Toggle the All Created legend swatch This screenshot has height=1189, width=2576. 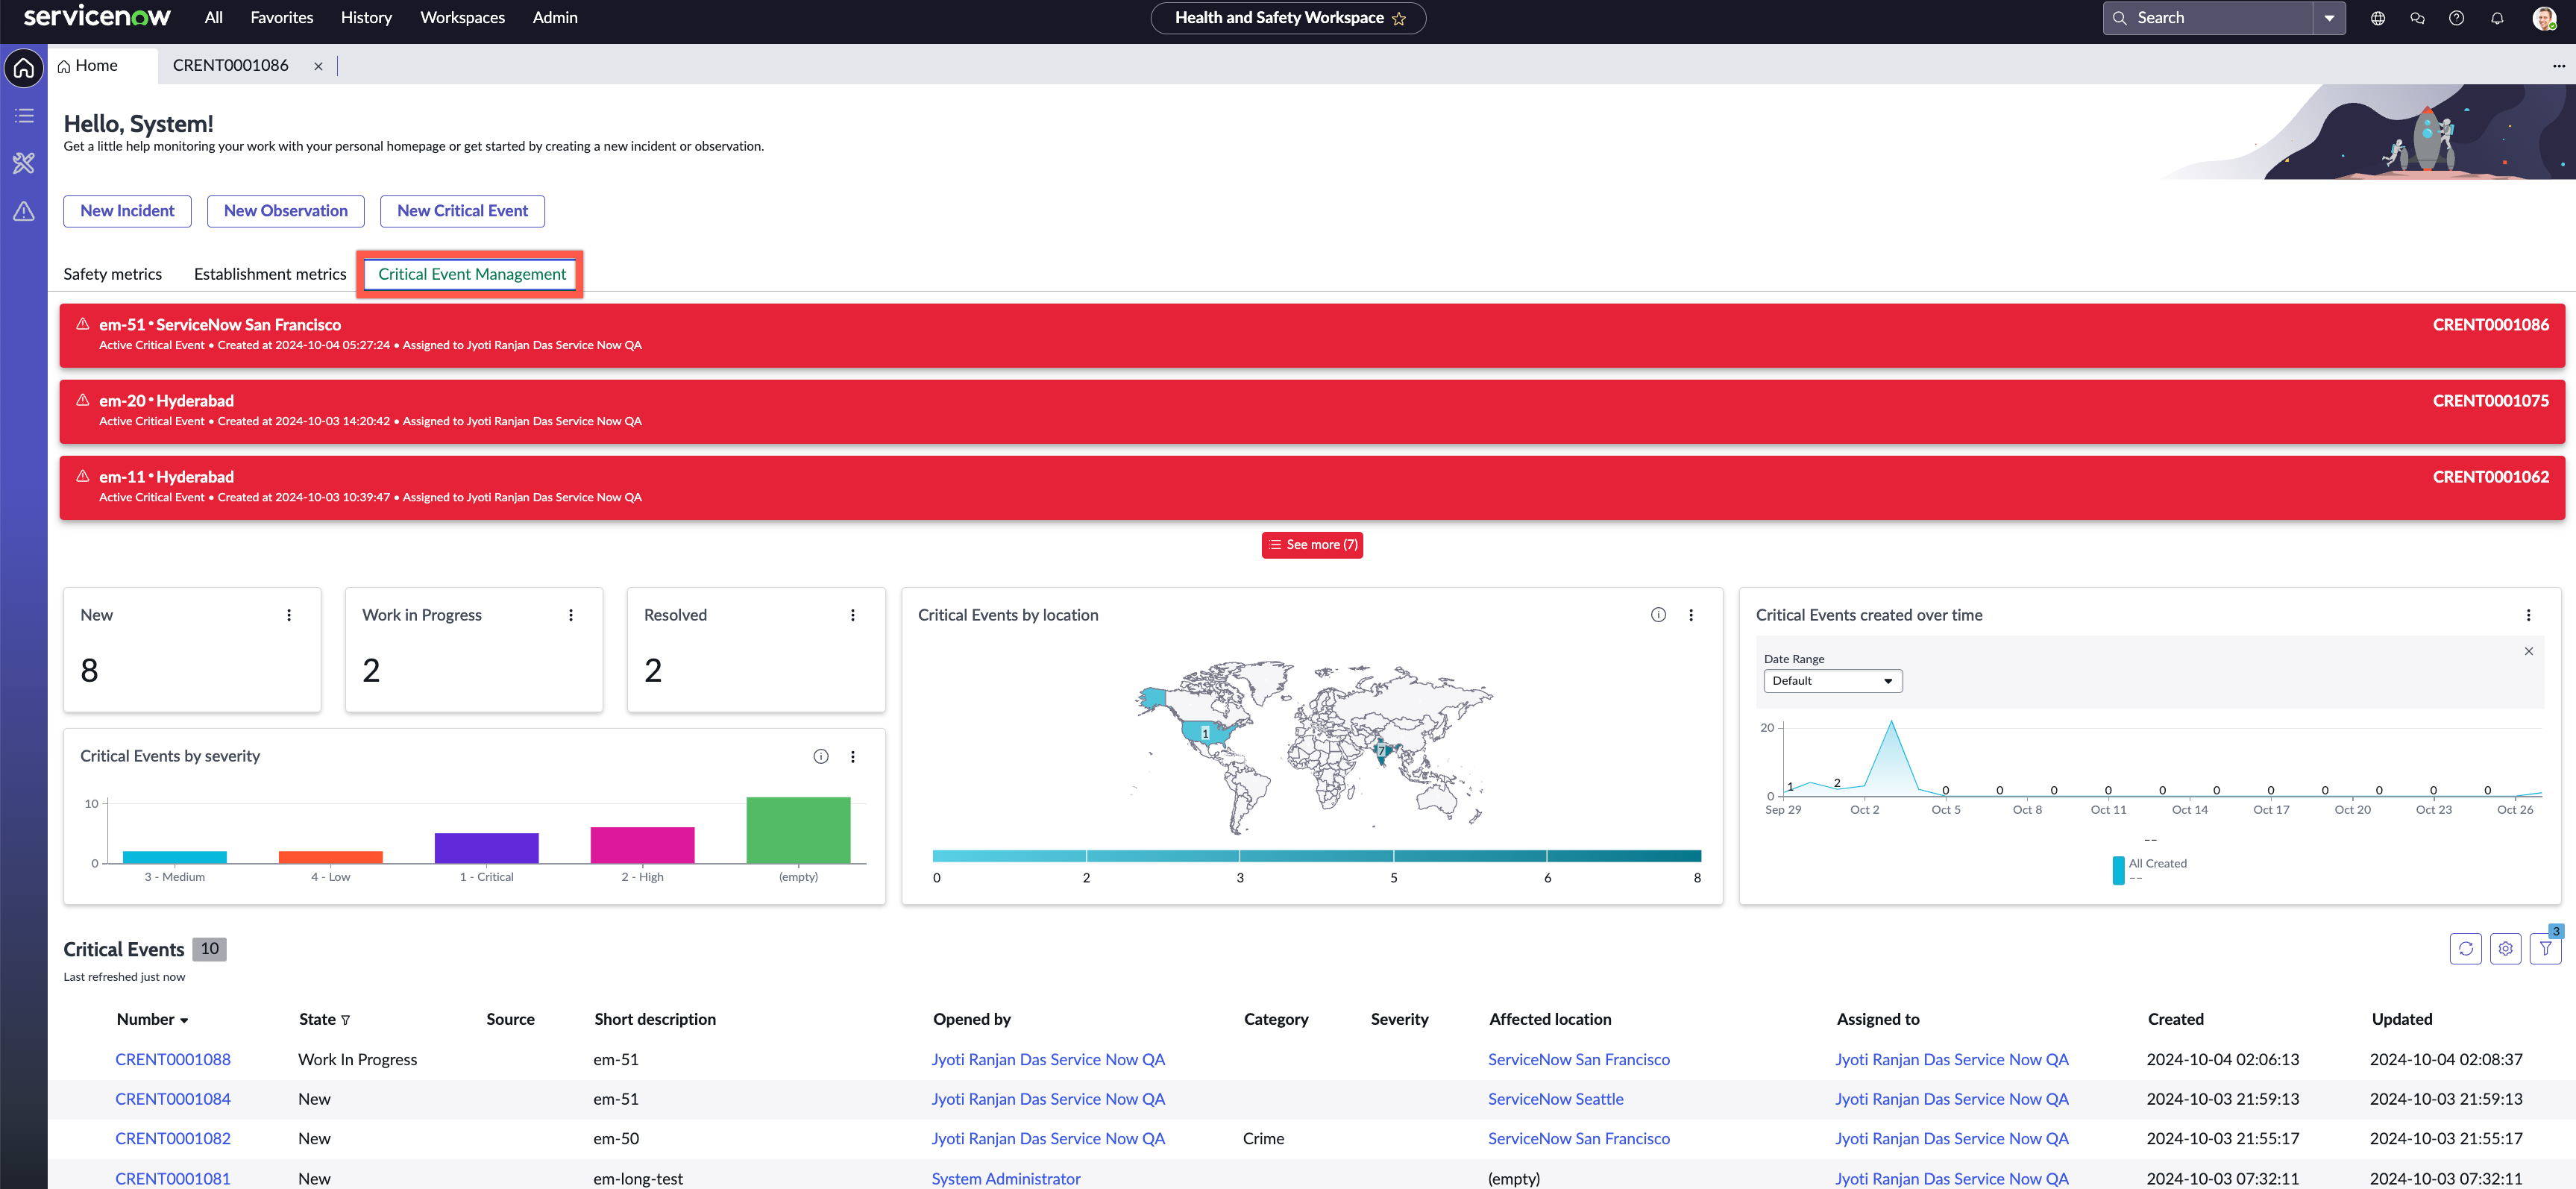(x=2118, y=870)
